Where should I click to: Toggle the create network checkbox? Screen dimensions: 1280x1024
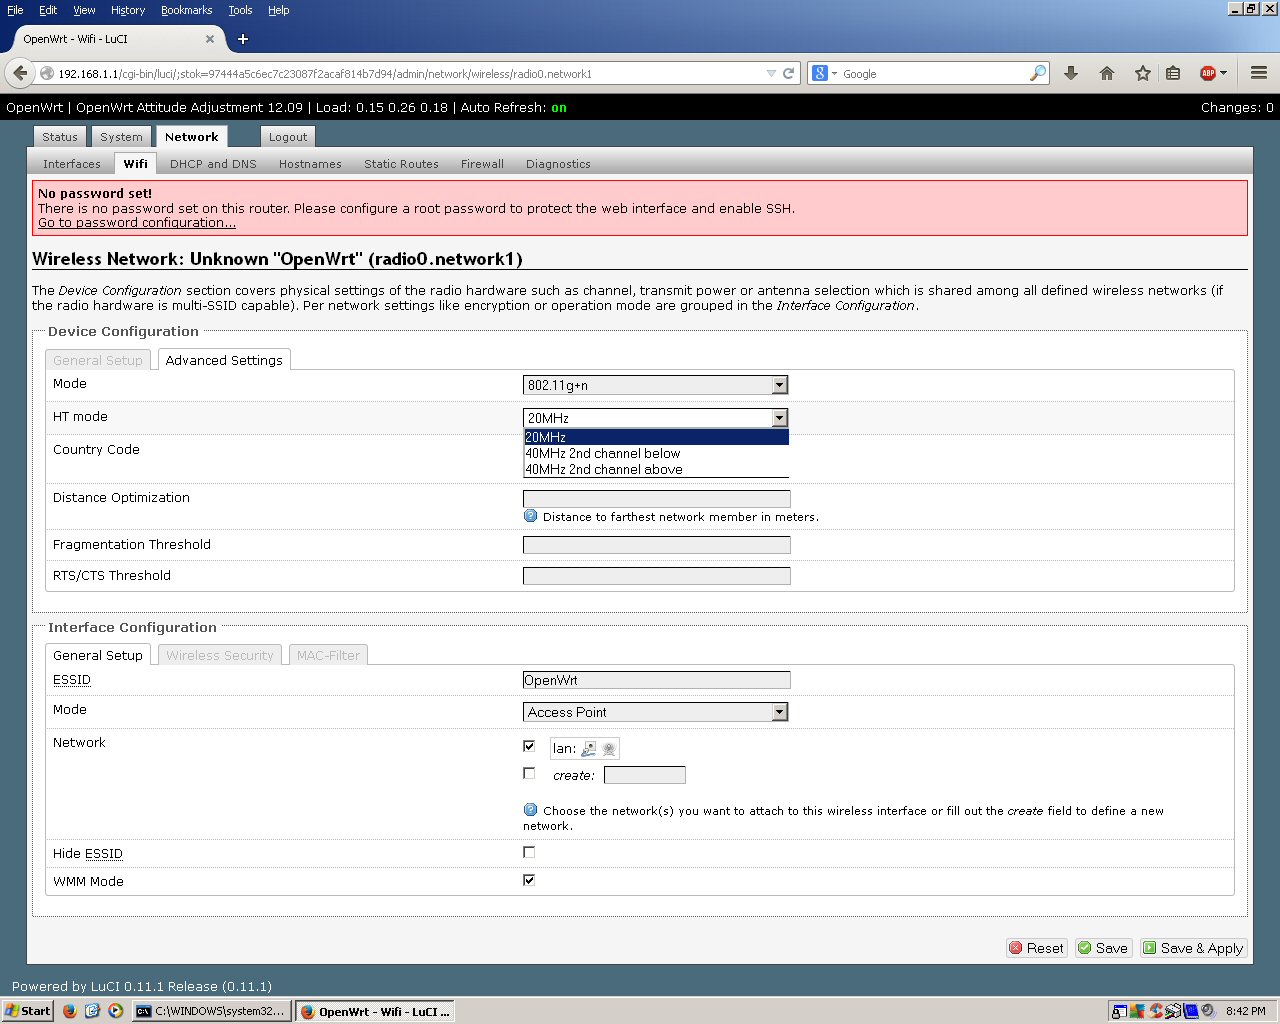point(529,773)
